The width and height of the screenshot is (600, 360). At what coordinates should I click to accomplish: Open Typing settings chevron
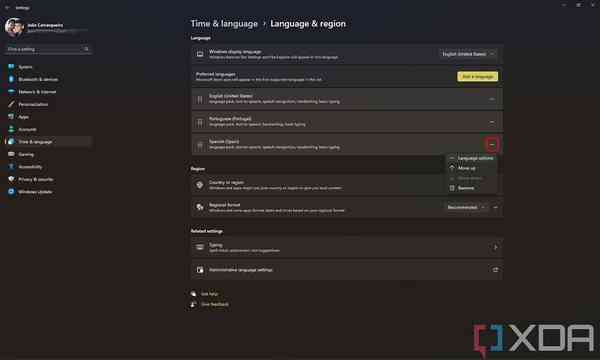point(495,247)
